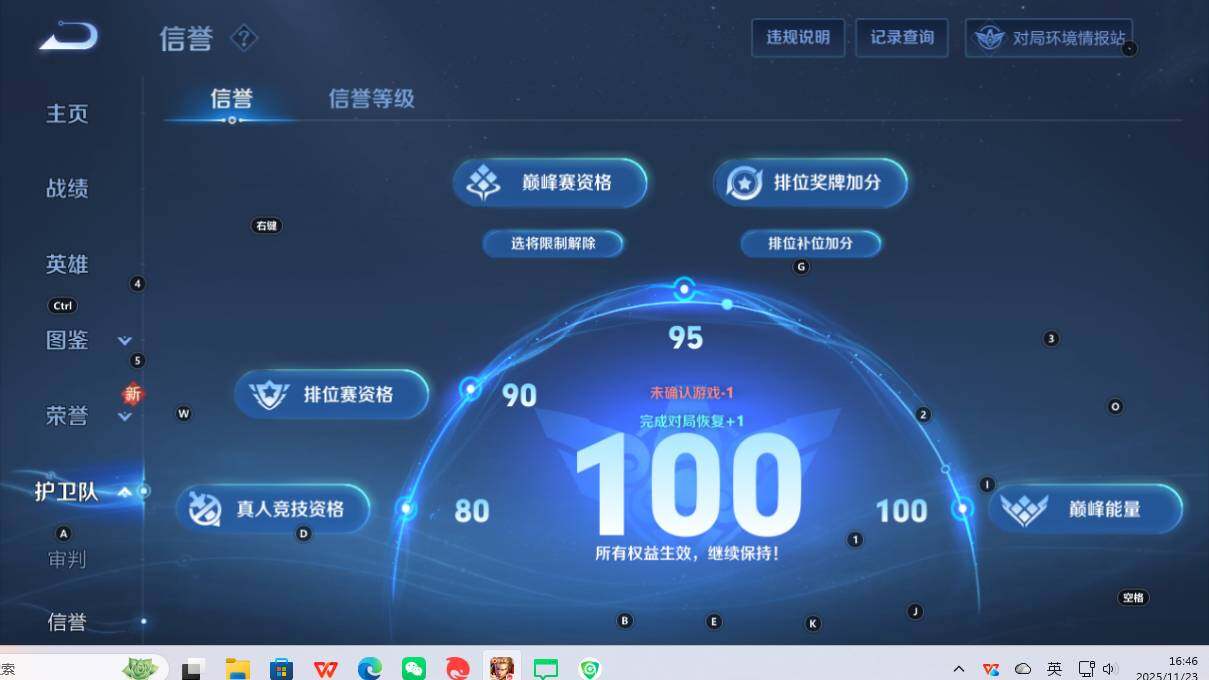This screenshot has width=1209, height=680.
Task: Open Task View on the taskbar
Action: pos(193,669)
